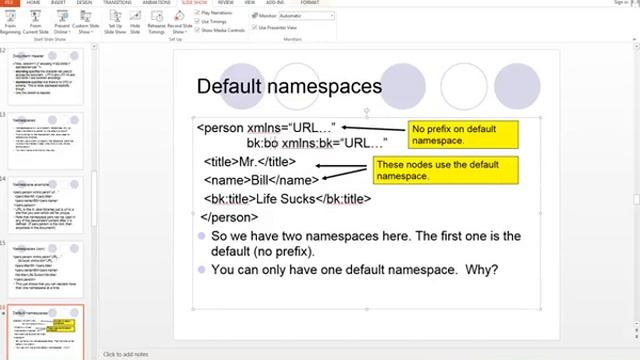Click Record Slide Show icon

click(179, 16)
